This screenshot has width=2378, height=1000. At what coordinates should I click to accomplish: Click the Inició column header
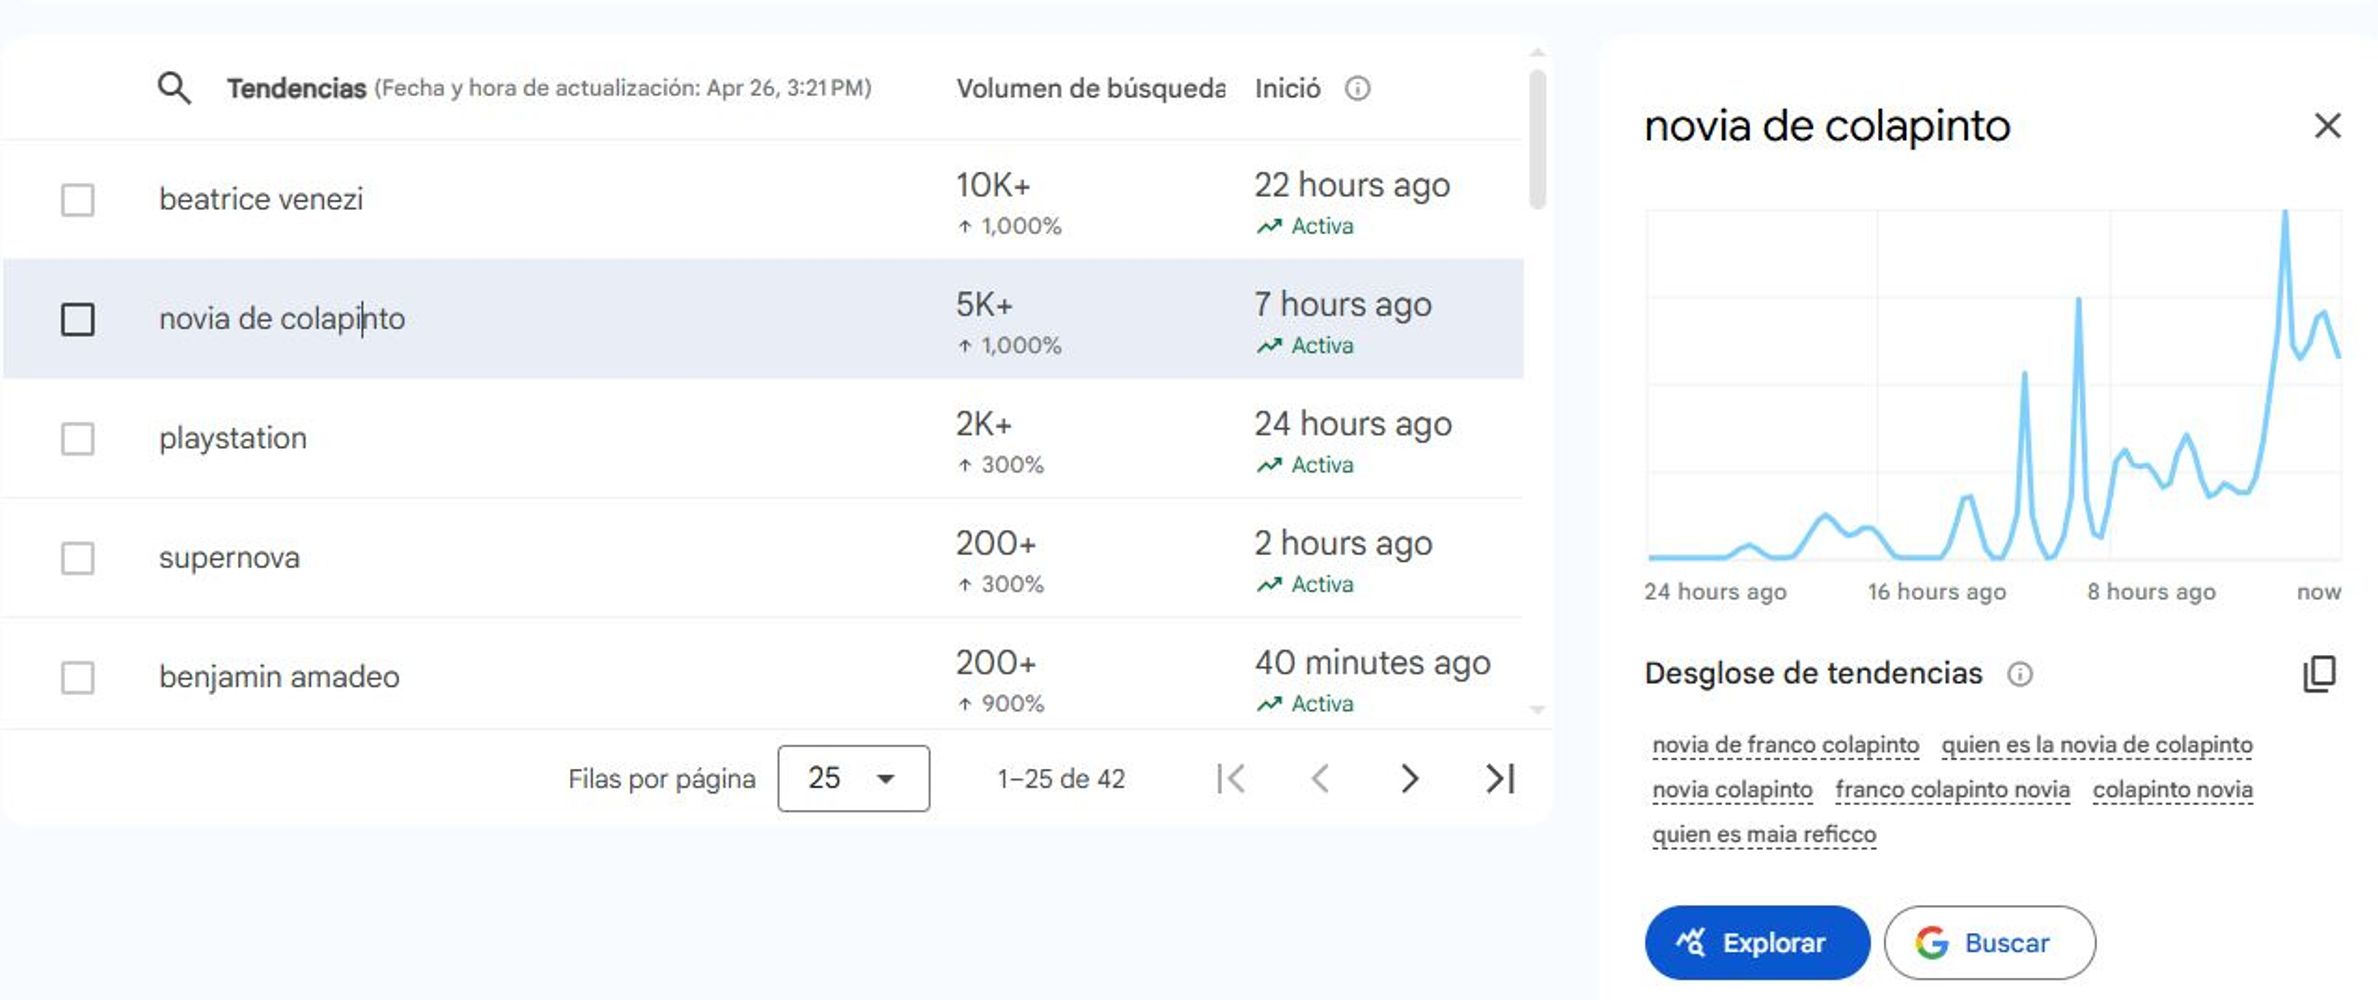pyautogui.click(x=1287, y=89)
